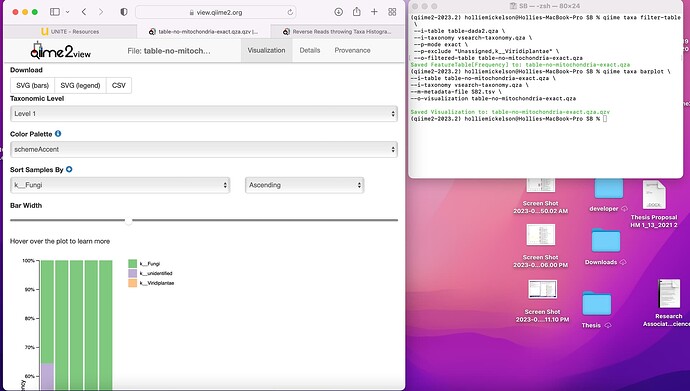Select Research Associate document on desktop
This screenshot has height=391, width=690.
[x=669, y=294]
